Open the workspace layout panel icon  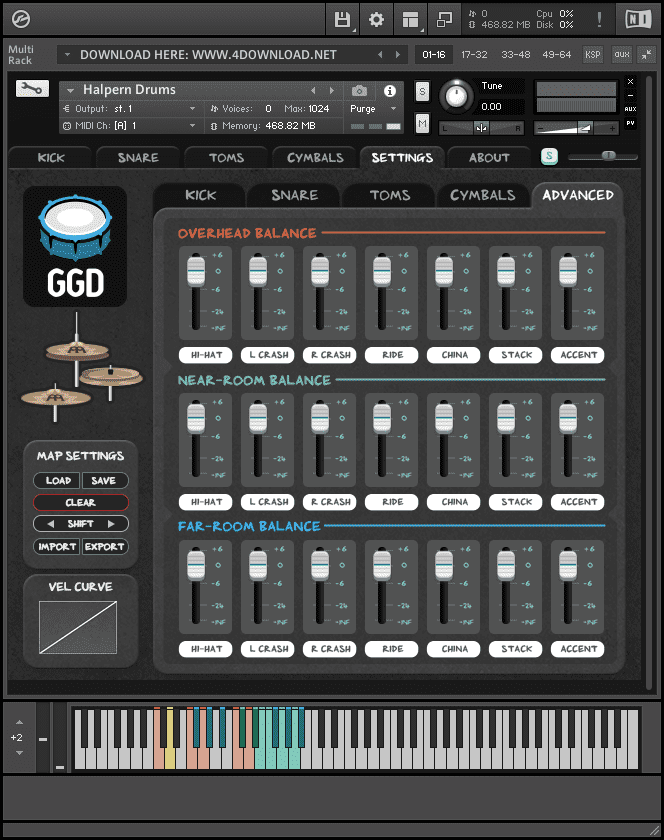click(x=411, y=20)
